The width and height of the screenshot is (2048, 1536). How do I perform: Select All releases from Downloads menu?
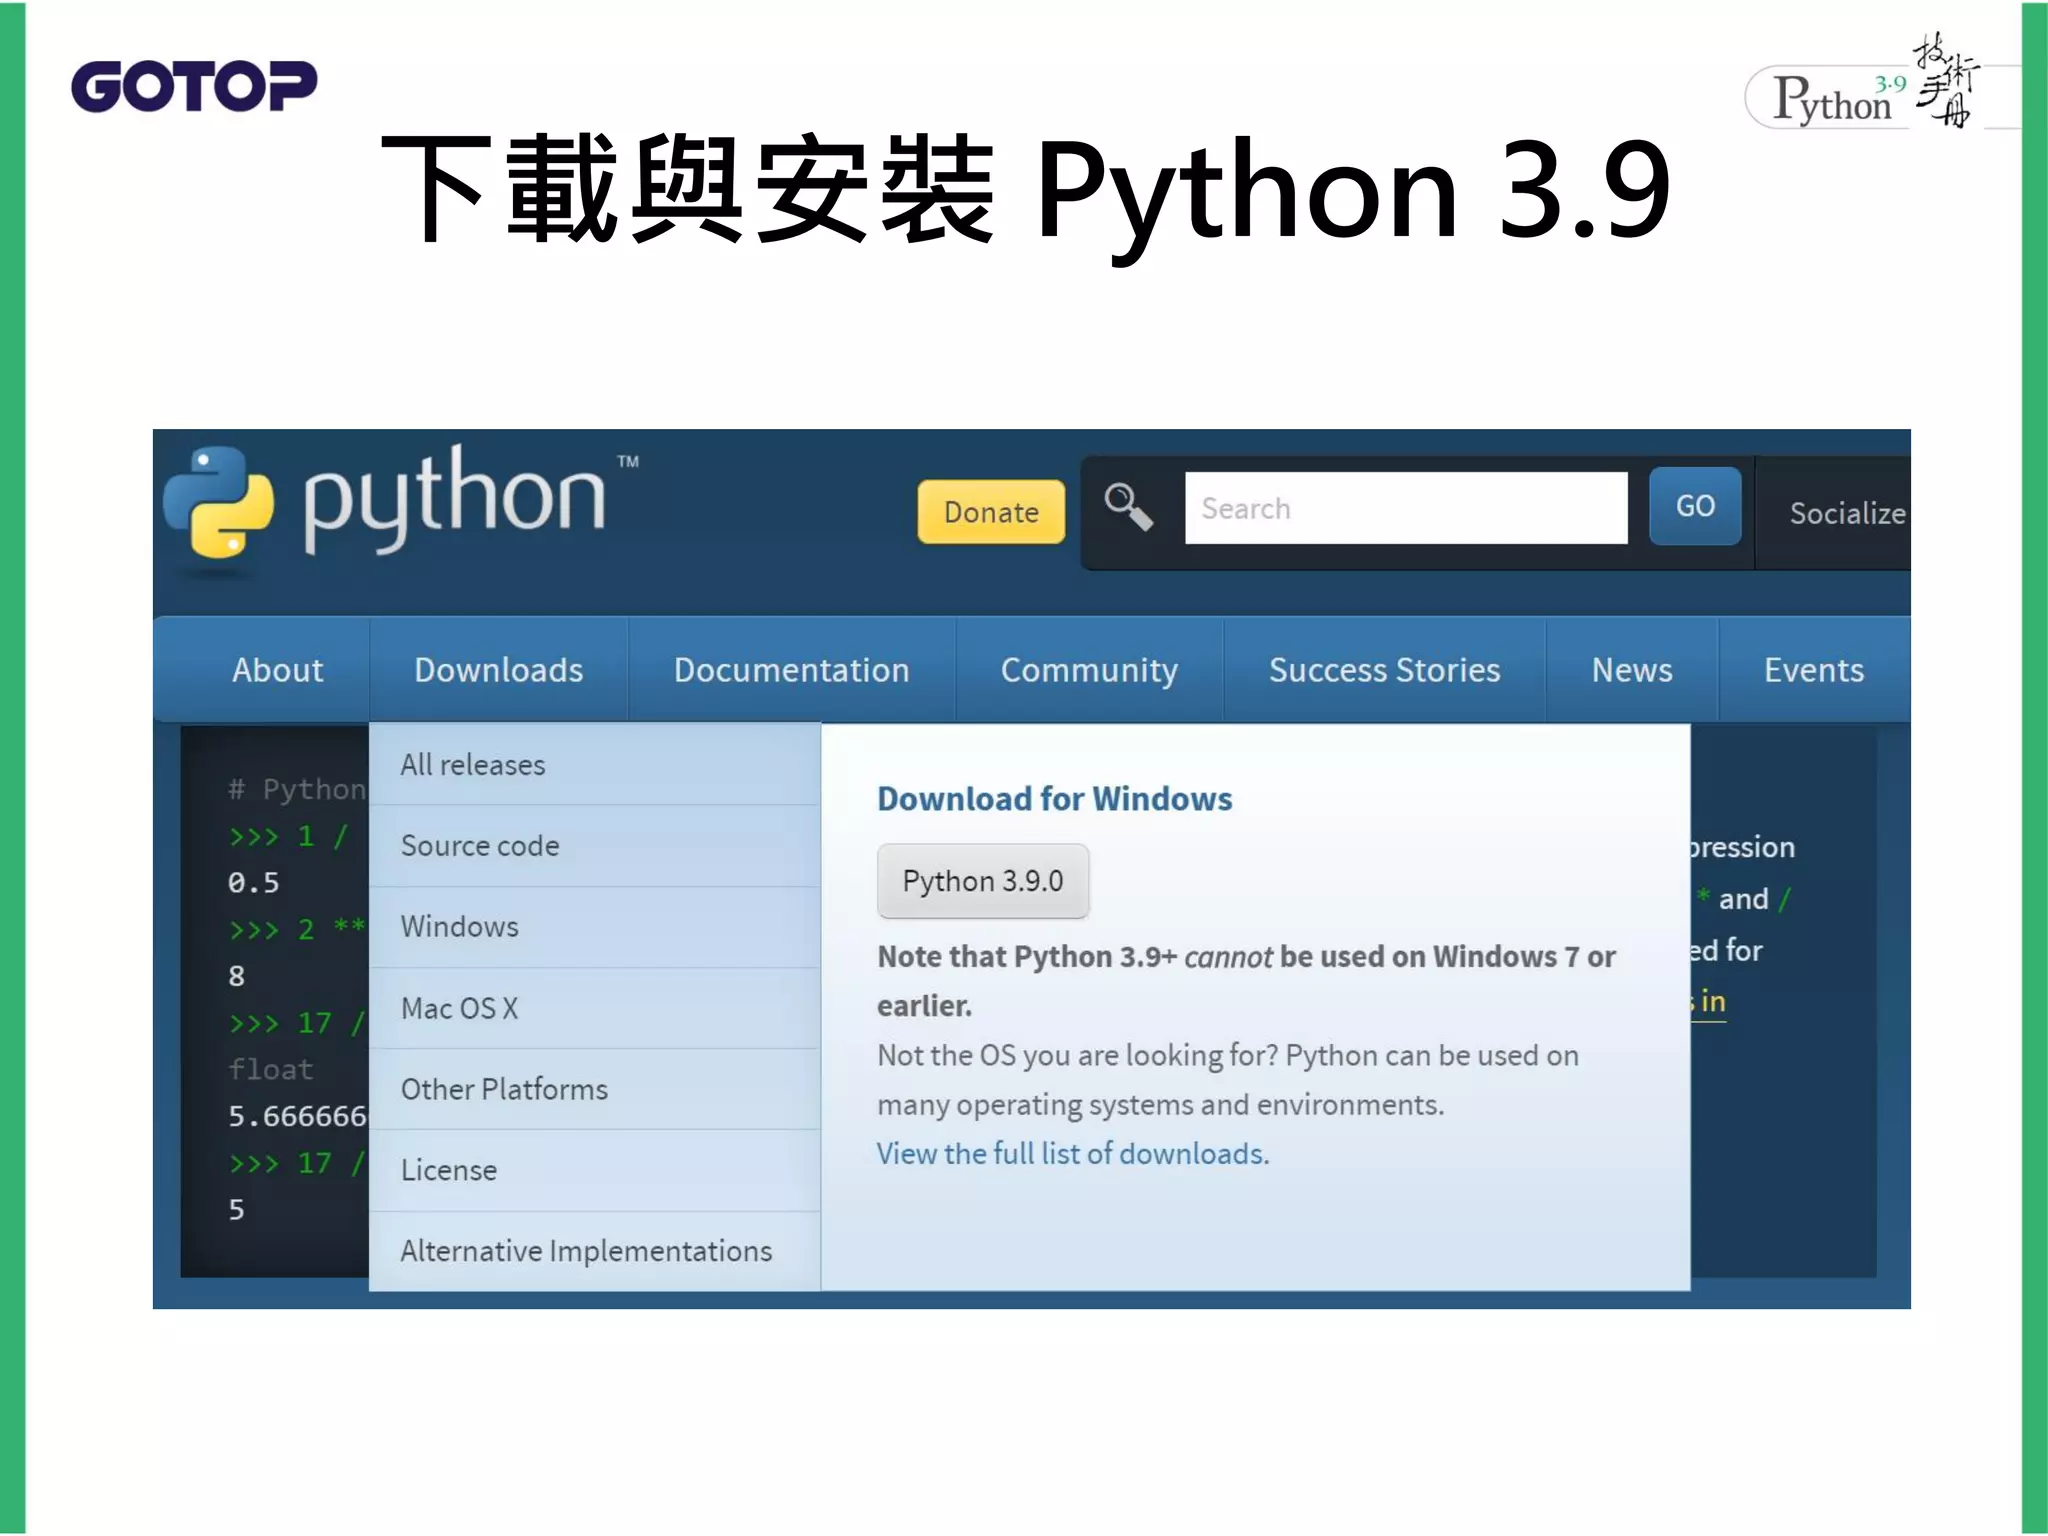tap(595, 765)
